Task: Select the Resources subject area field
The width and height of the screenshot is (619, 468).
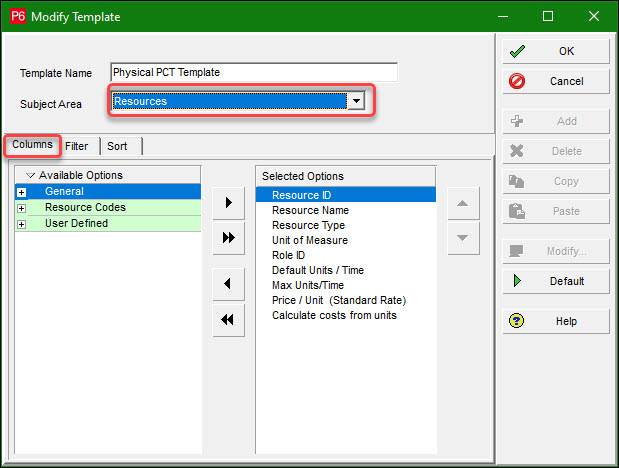Action: pos(229,101)
